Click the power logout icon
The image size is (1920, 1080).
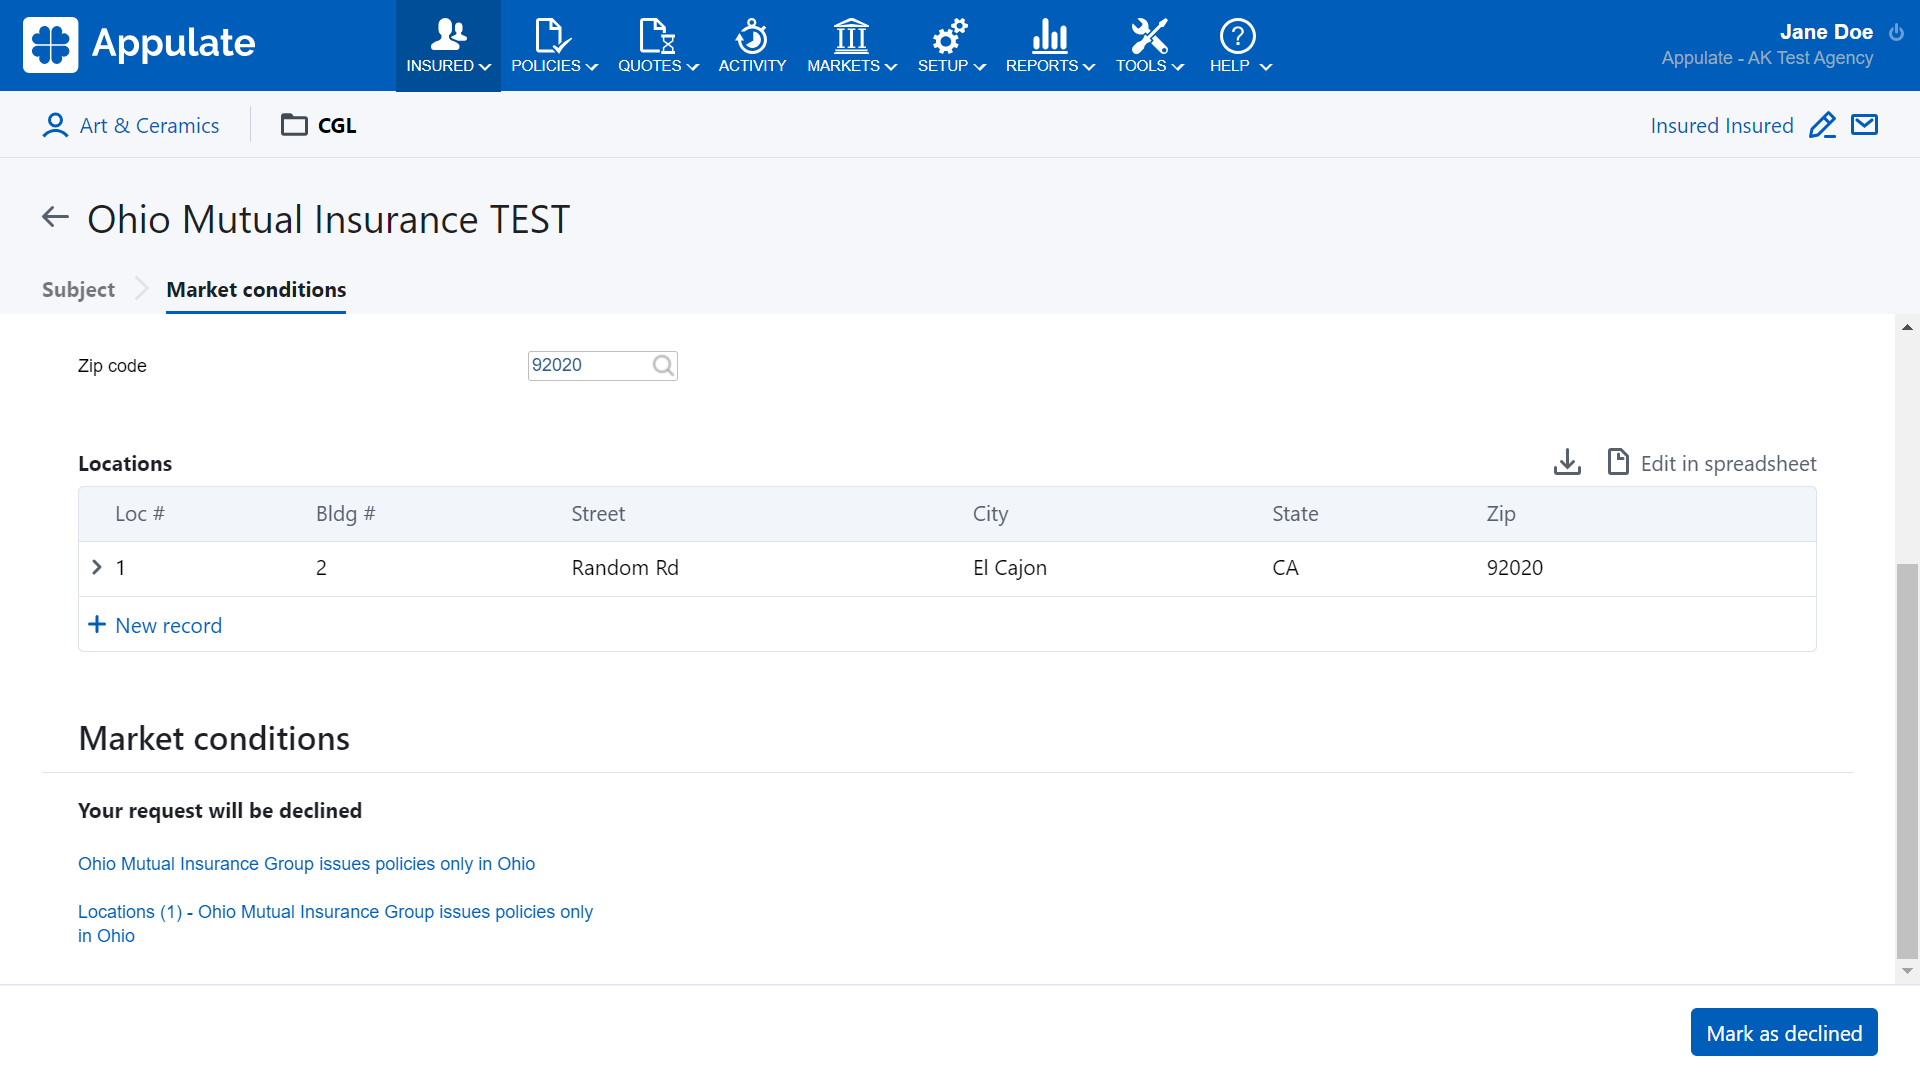coord(1896,32)
